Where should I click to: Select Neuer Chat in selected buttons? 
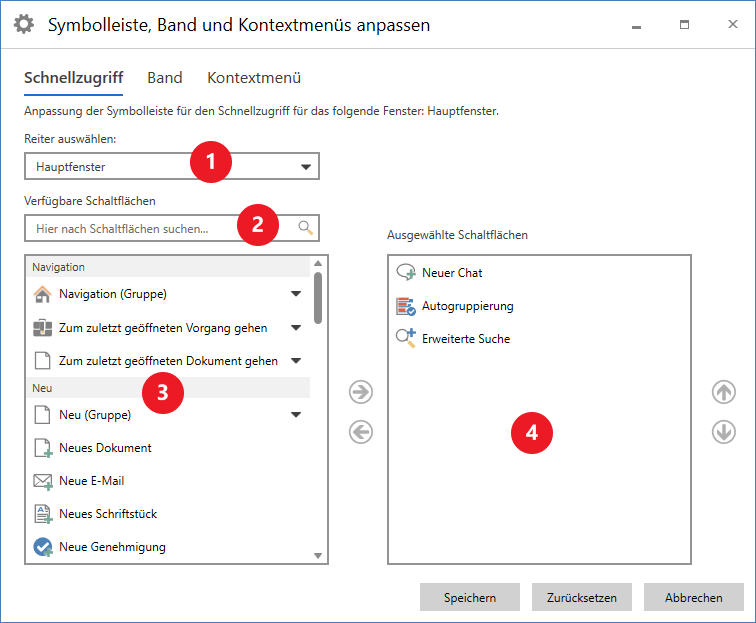(x=539, y=273)
